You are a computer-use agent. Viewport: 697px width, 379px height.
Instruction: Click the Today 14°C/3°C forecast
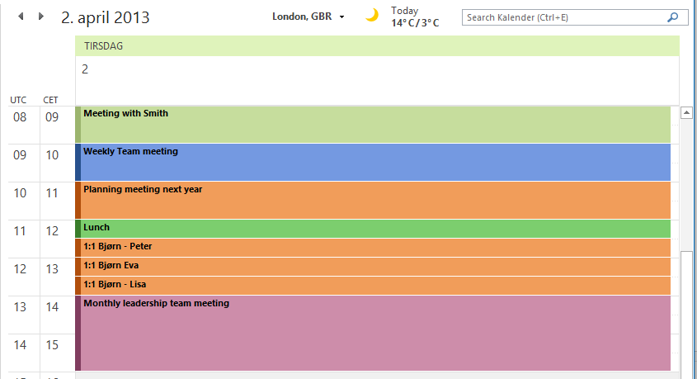click(x=415, y=17)
